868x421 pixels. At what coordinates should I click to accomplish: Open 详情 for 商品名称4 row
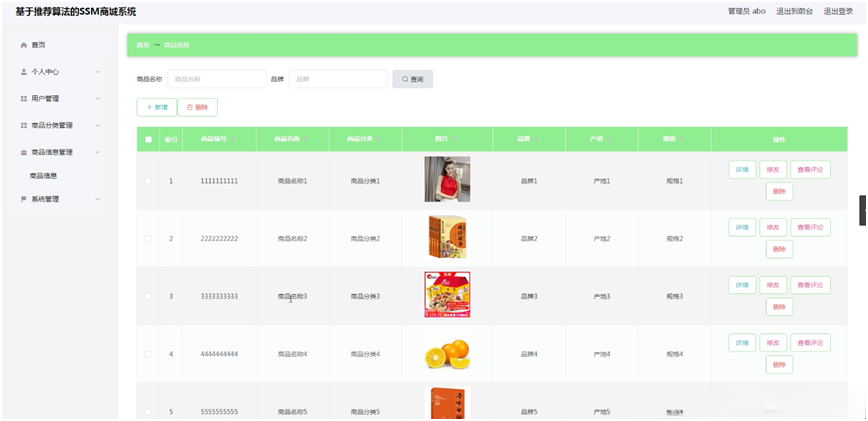click(742, 343)
